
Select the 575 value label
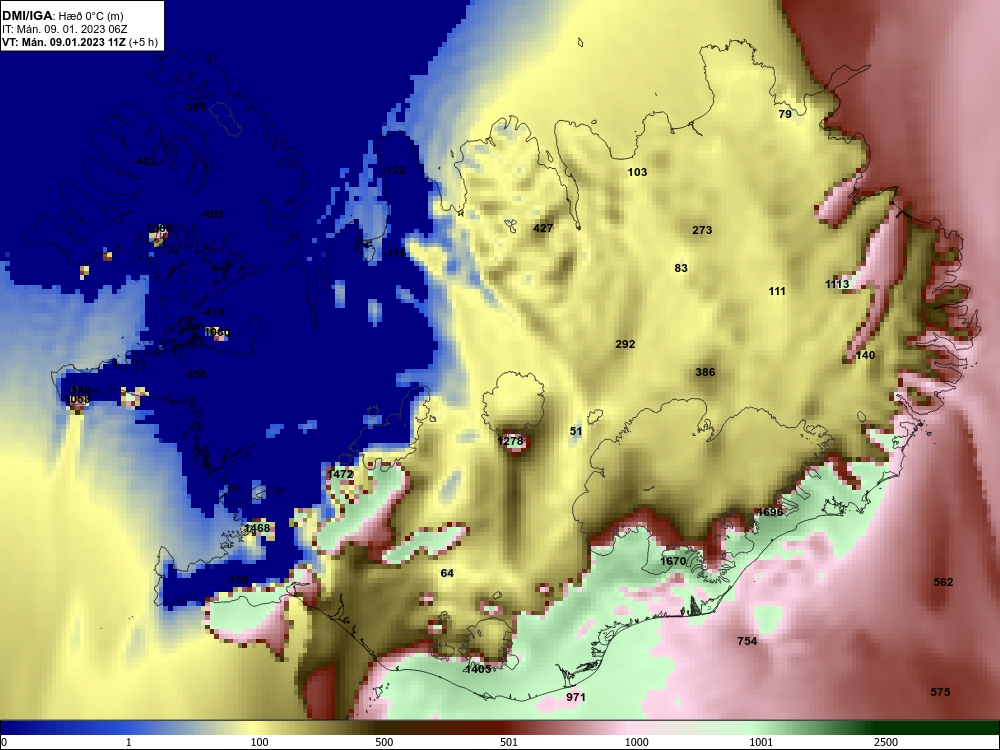tap(940, 692)
